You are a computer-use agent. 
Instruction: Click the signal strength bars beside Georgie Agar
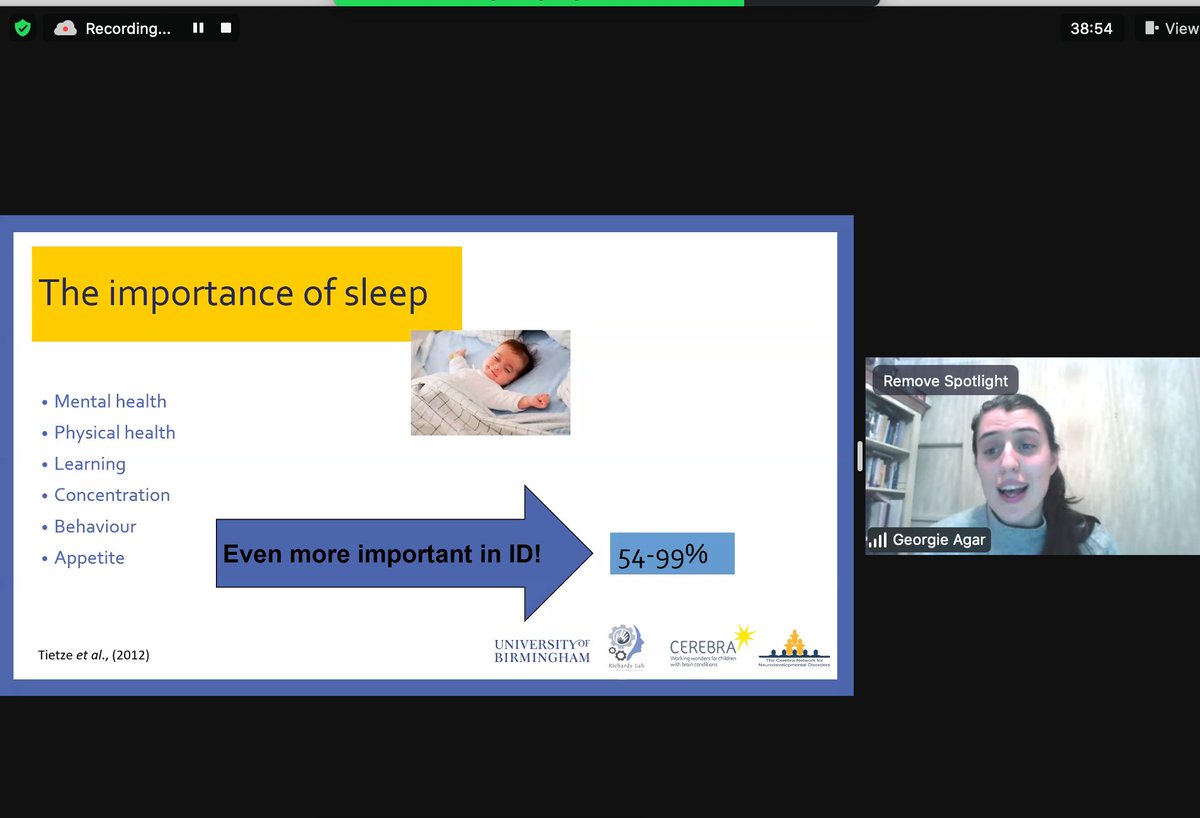[877, 540]
